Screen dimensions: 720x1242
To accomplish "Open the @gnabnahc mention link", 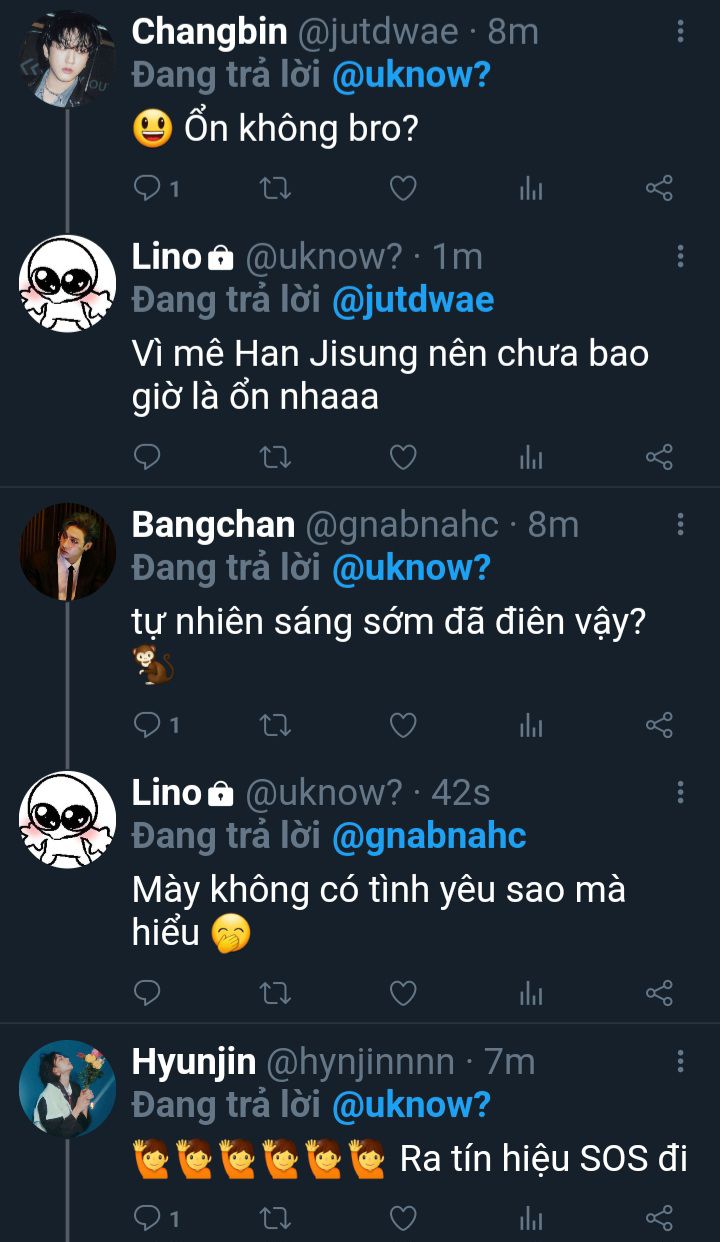I will (428, 836).
